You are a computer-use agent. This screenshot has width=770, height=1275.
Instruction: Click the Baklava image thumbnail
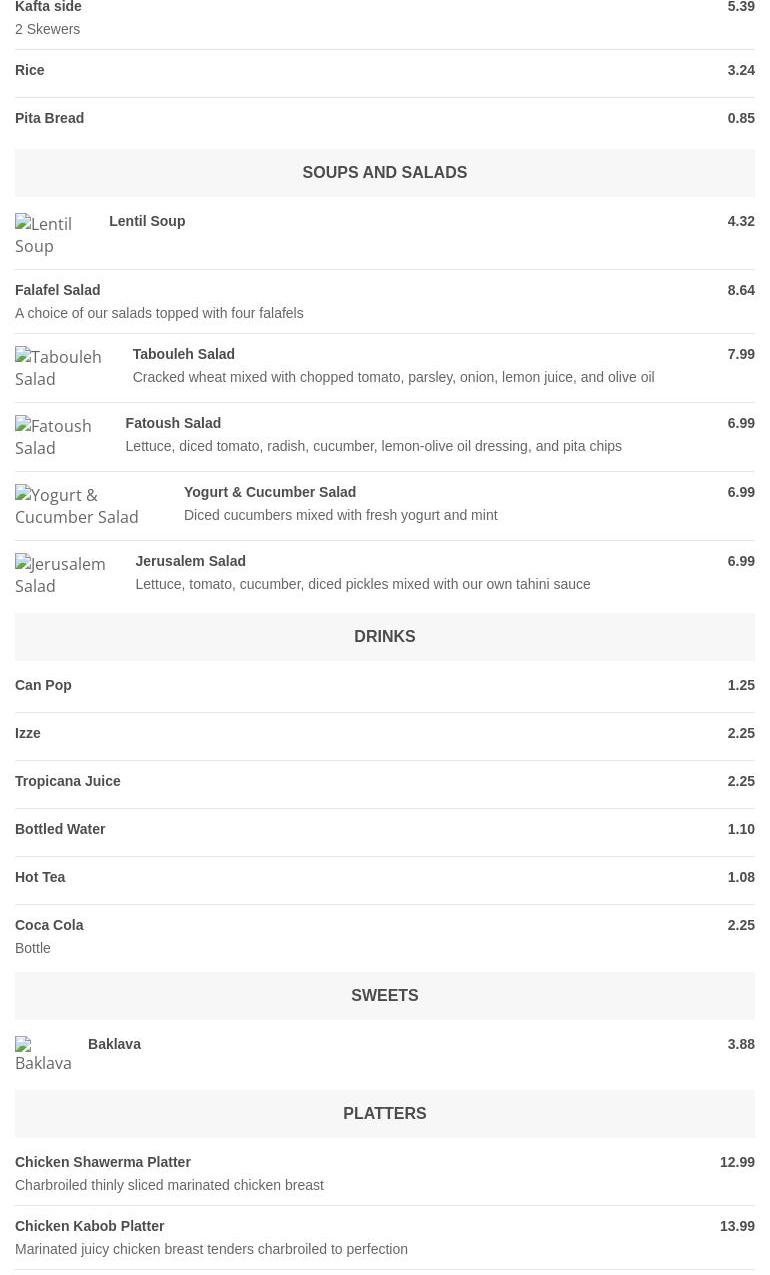[x=44, y=1055]
